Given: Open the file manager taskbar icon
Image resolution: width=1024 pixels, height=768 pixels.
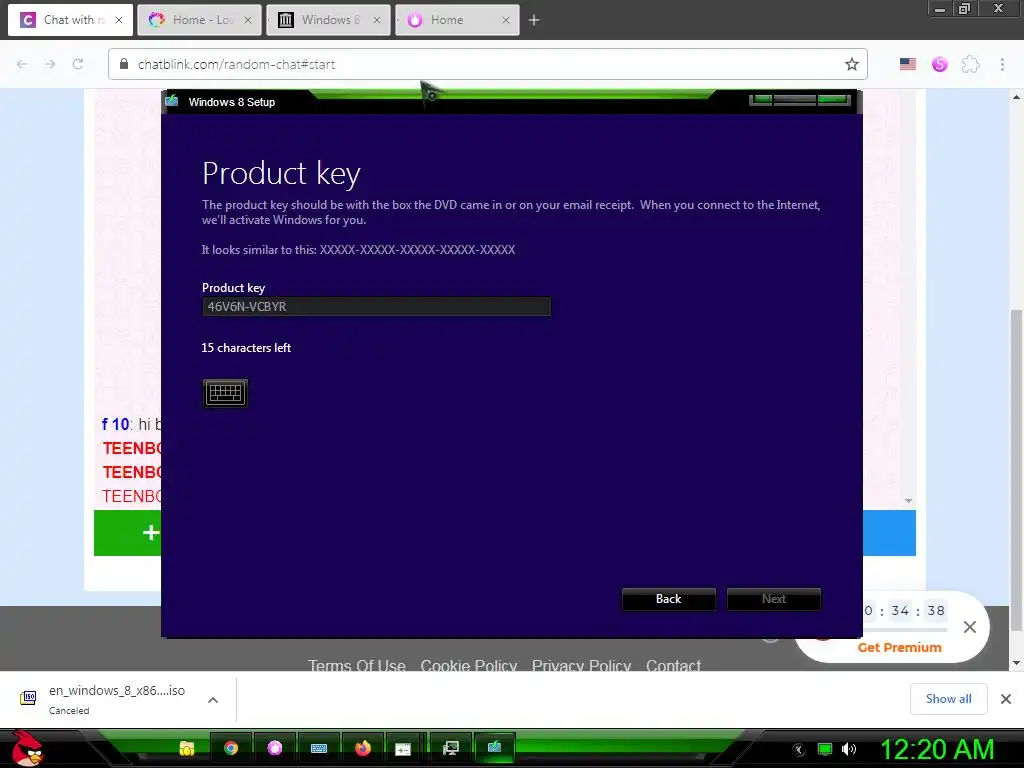Looking at the screenshot, I should 187,748.
